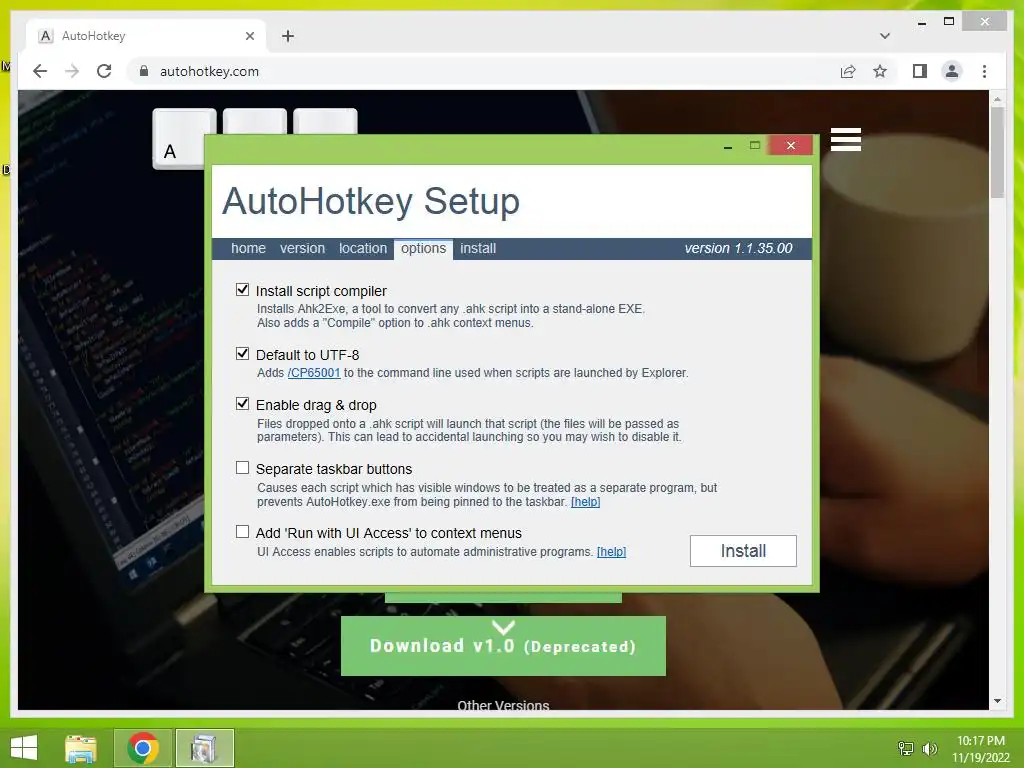Open Chrome three-dot menu
The image size is (1024, 768).
point(984,71)
